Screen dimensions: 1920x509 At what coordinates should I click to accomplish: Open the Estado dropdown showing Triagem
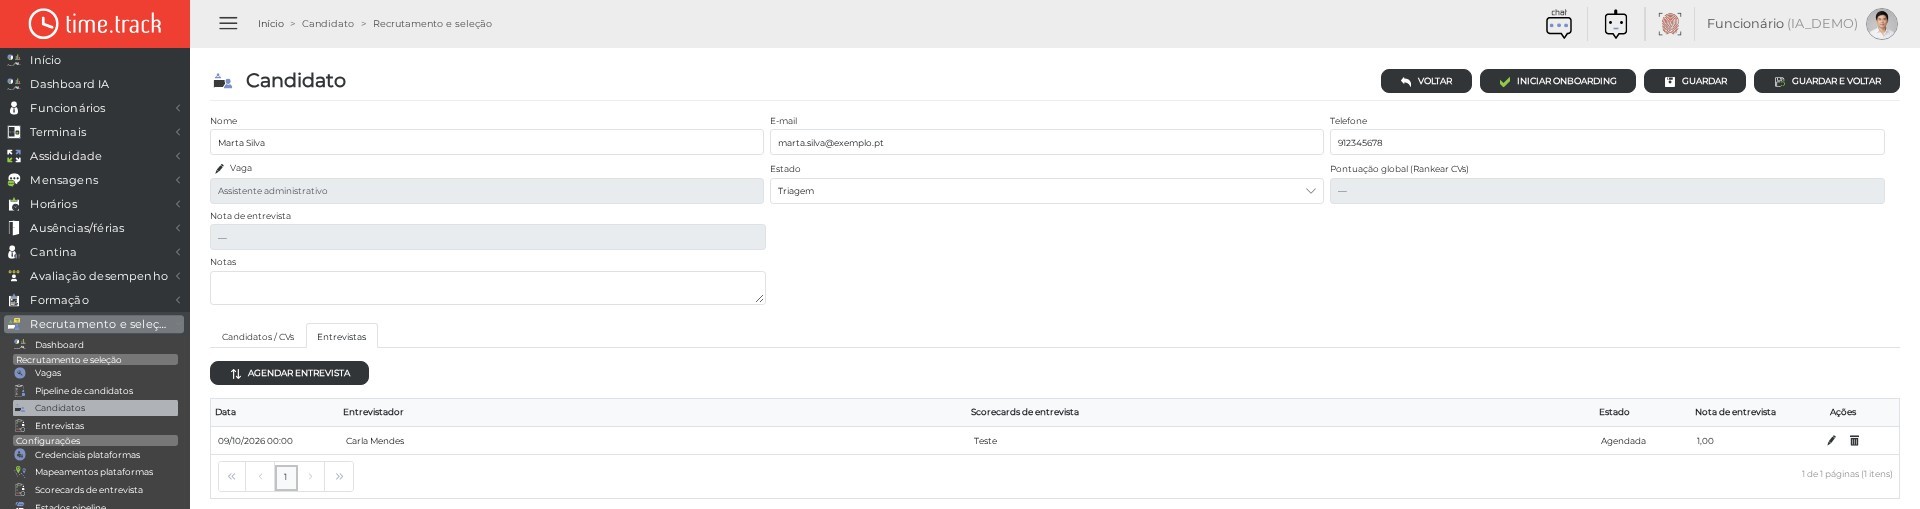click(1046, 191)
